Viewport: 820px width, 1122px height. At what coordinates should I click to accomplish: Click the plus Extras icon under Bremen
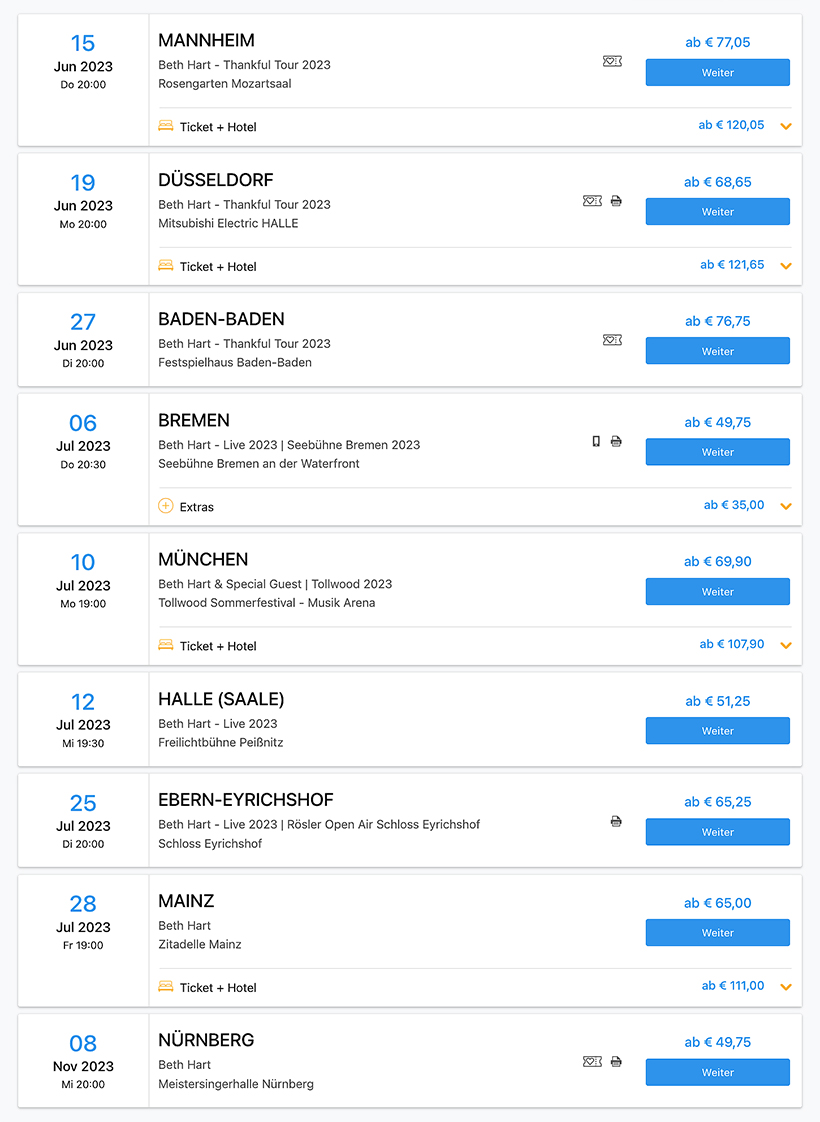point(165,506)
